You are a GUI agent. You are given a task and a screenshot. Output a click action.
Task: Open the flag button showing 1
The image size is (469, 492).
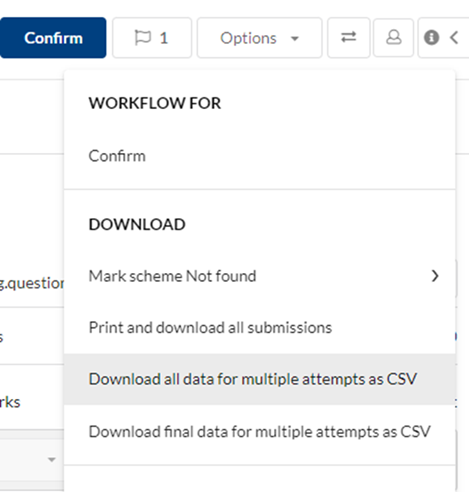click(152, 38)
